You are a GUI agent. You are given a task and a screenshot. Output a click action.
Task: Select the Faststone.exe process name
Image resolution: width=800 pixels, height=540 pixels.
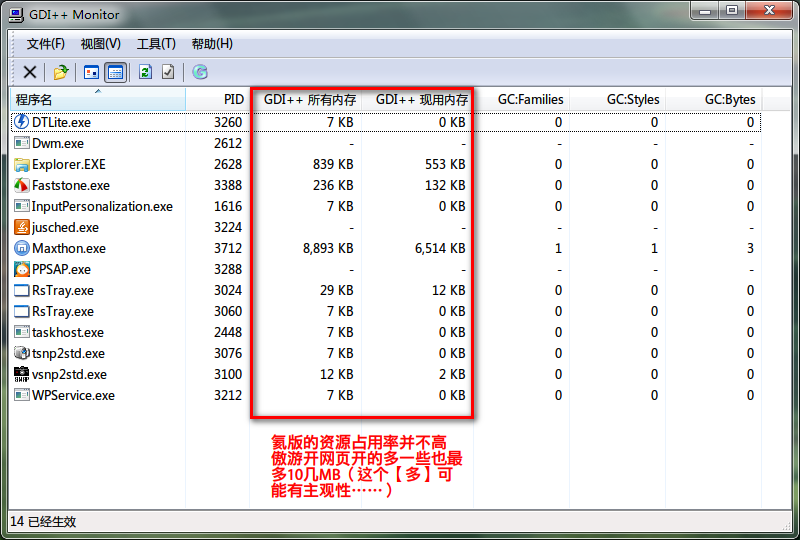[71, 185]
